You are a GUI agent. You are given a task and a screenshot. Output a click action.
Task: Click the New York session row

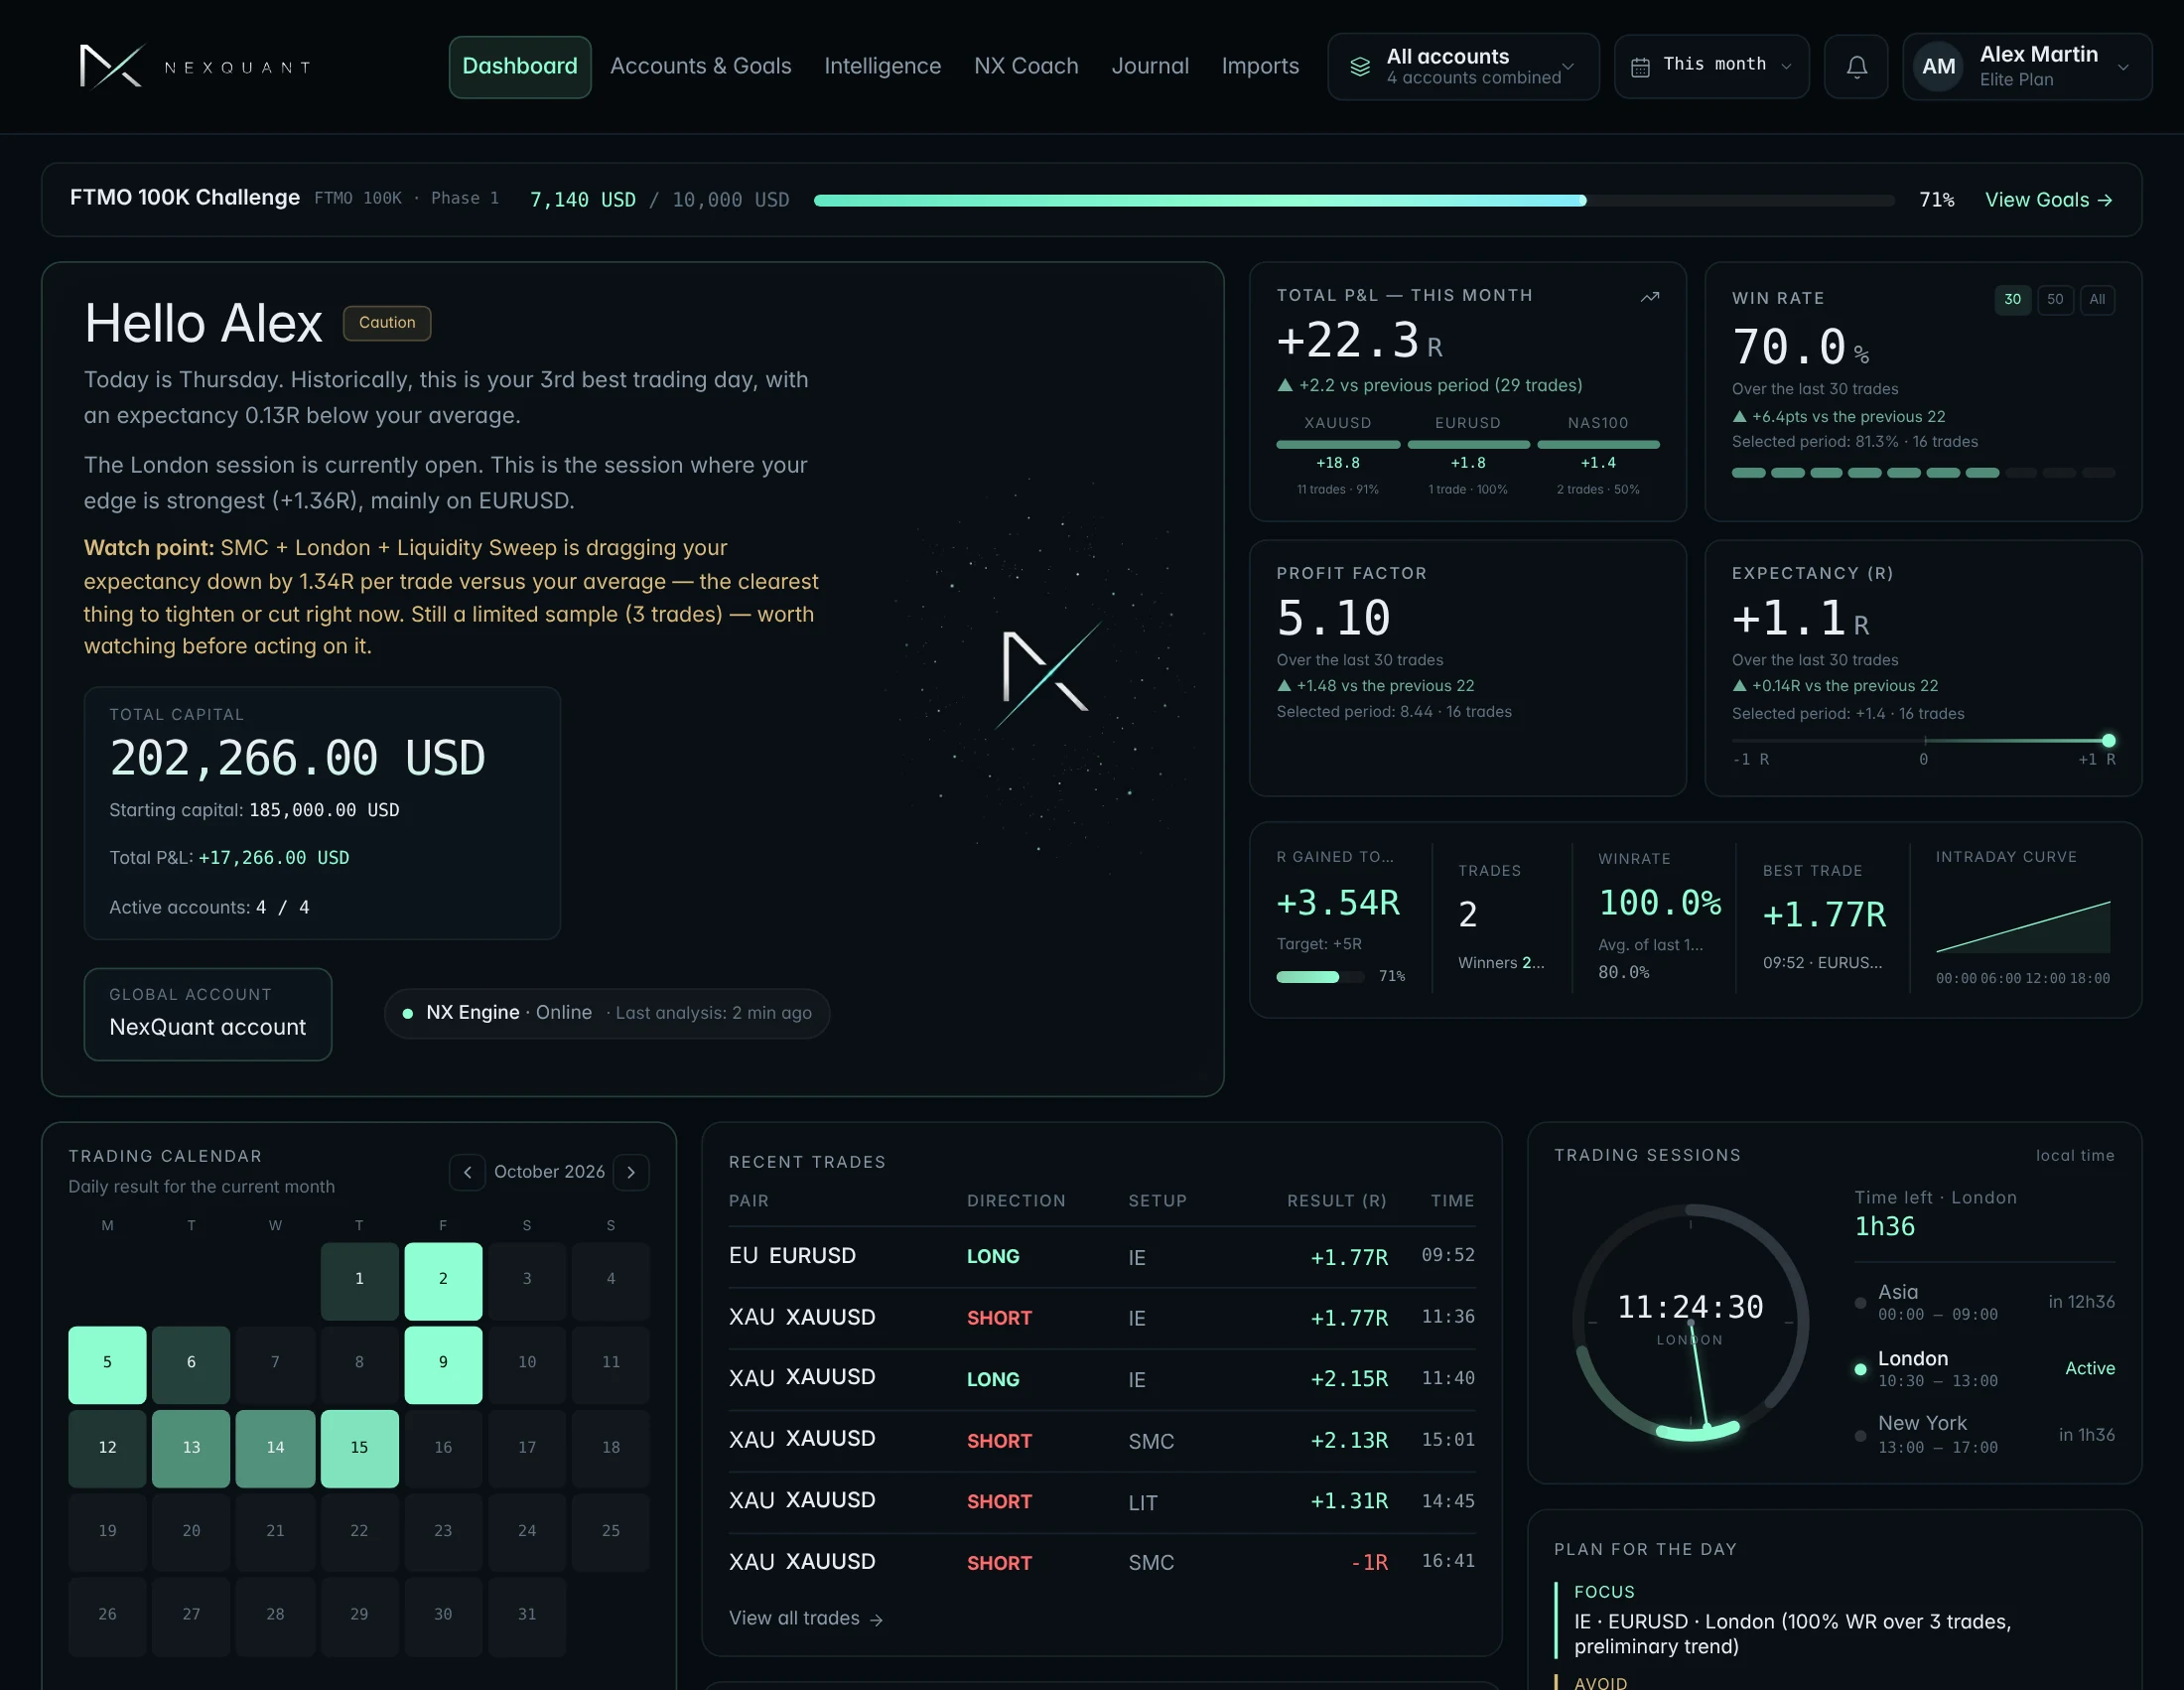[x=1985, y=1434]
